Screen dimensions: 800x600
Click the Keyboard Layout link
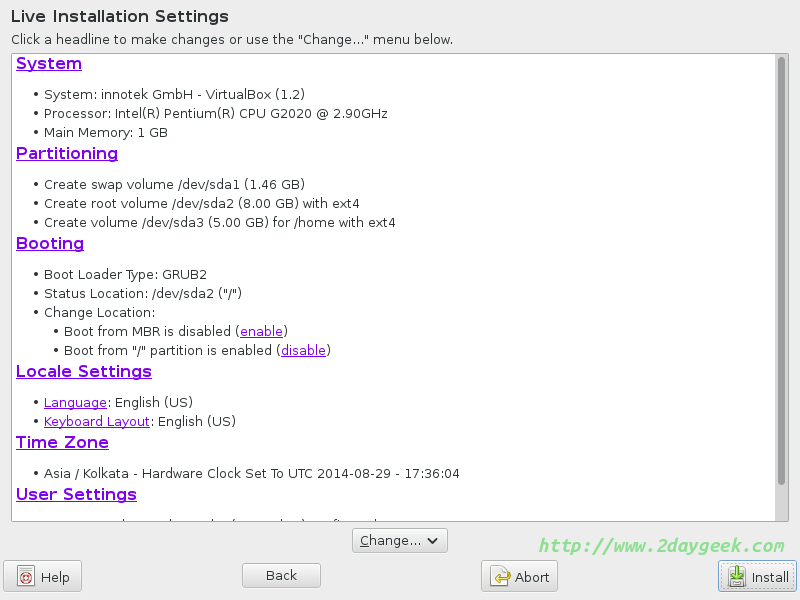coord(96,422)
